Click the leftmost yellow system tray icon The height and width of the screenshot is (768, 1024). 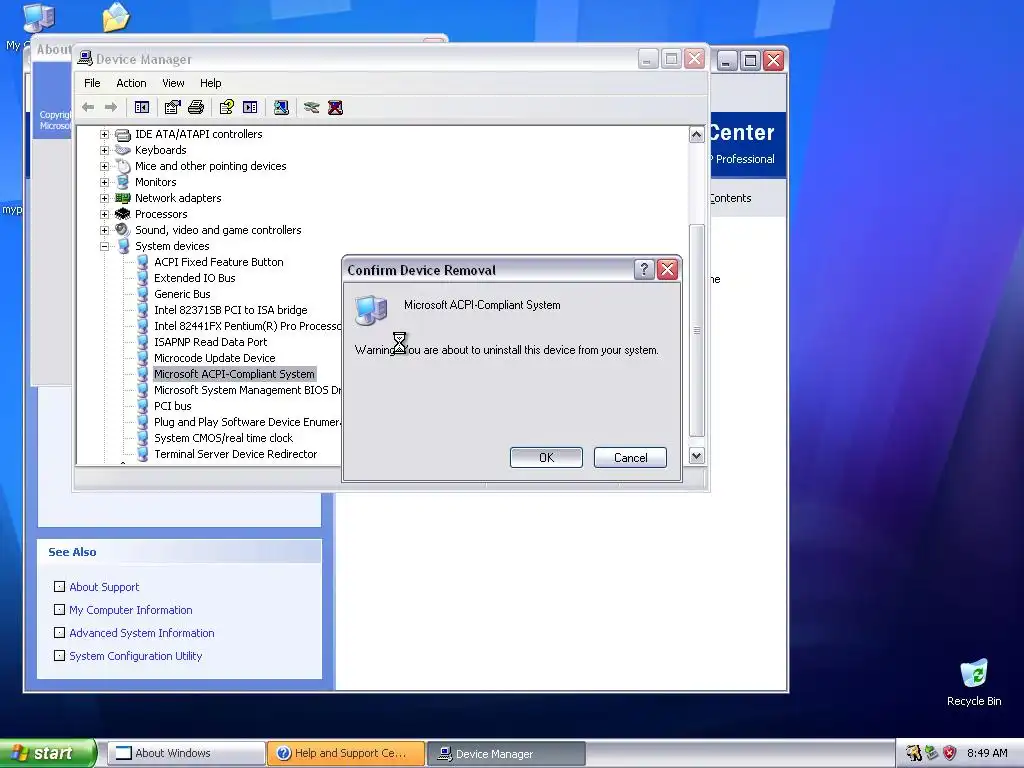coord(914,753)
